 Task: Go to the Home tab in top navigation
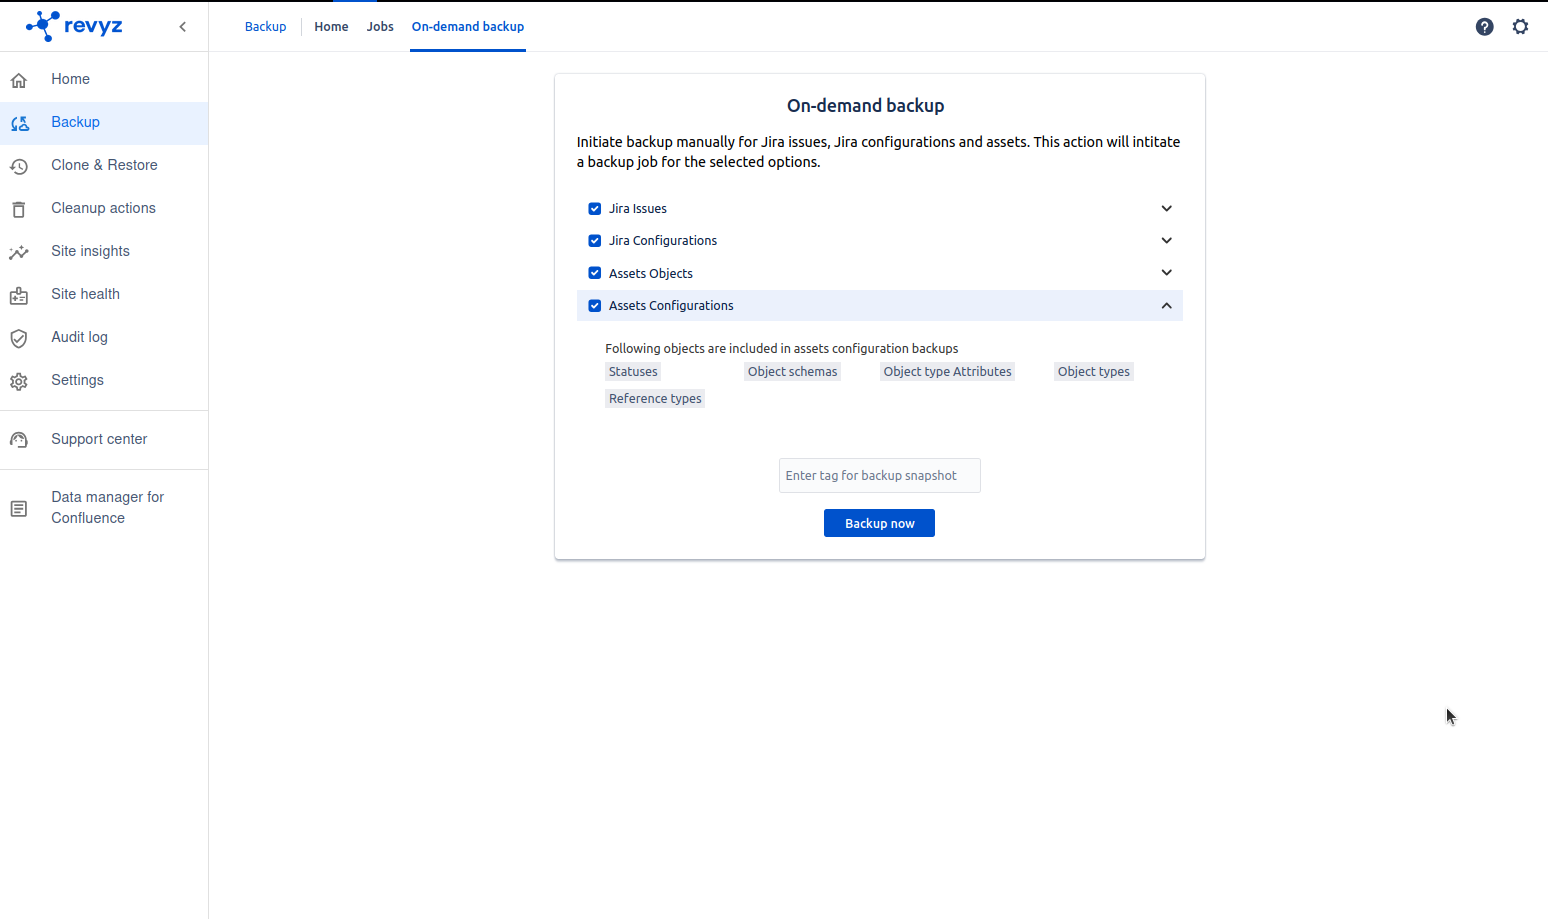pos(331,27)
